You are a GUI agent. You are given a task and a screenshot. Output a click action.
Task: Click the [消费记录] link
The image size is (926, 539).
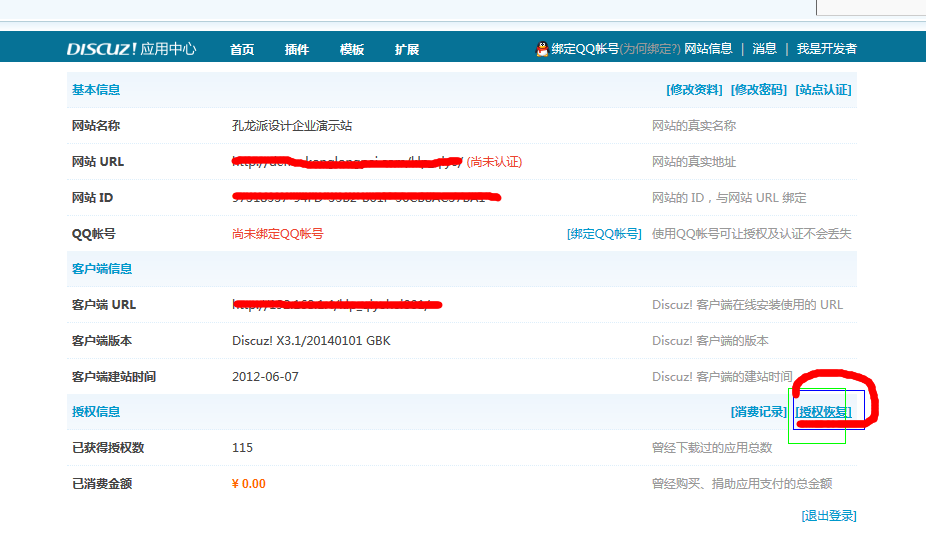(759, 411)
